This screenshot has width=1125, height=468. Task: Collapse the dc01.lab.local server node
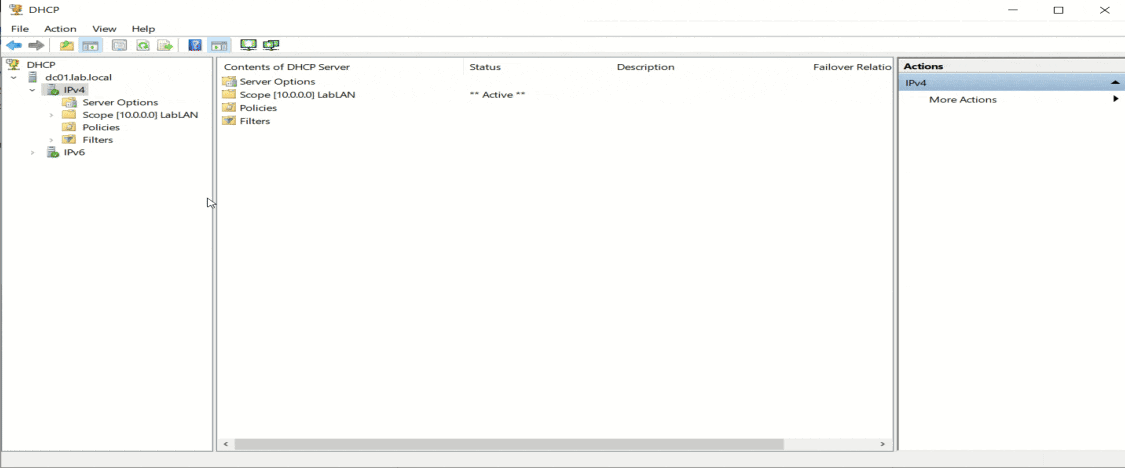click(x=14, y=78)
